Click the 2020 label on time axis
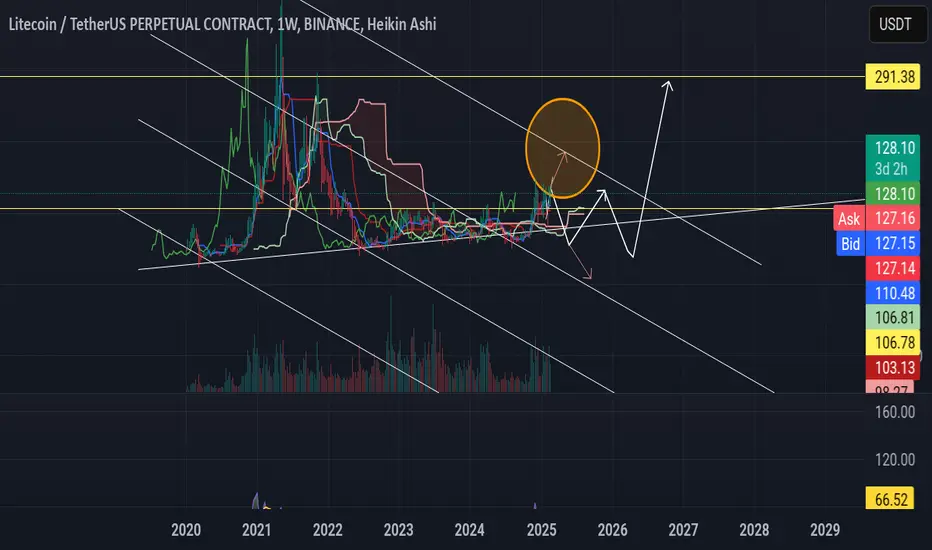 pyautogui.click(x=186, y=530)
